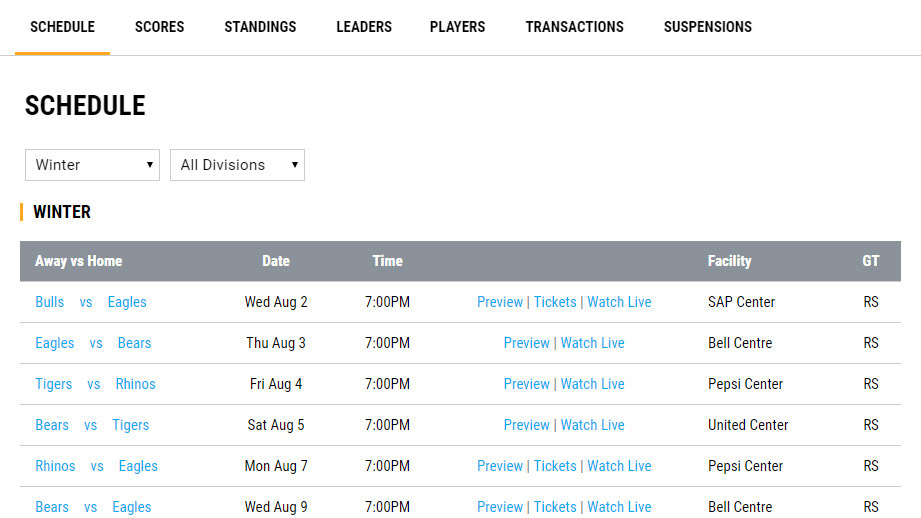Go to the Leaders tab
Screen dimensions: 921x518
click(364, 27)
